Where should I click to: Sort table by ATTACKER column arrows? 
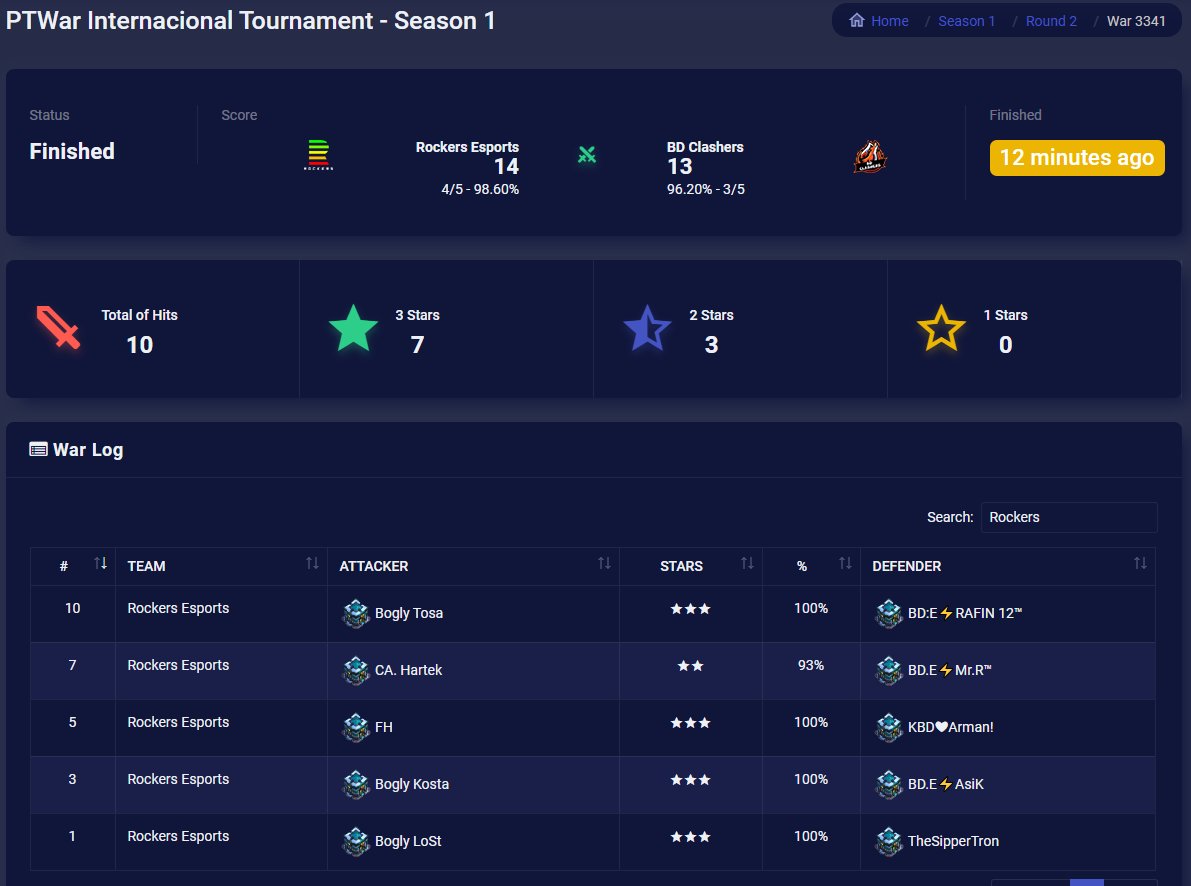(604, 563)
